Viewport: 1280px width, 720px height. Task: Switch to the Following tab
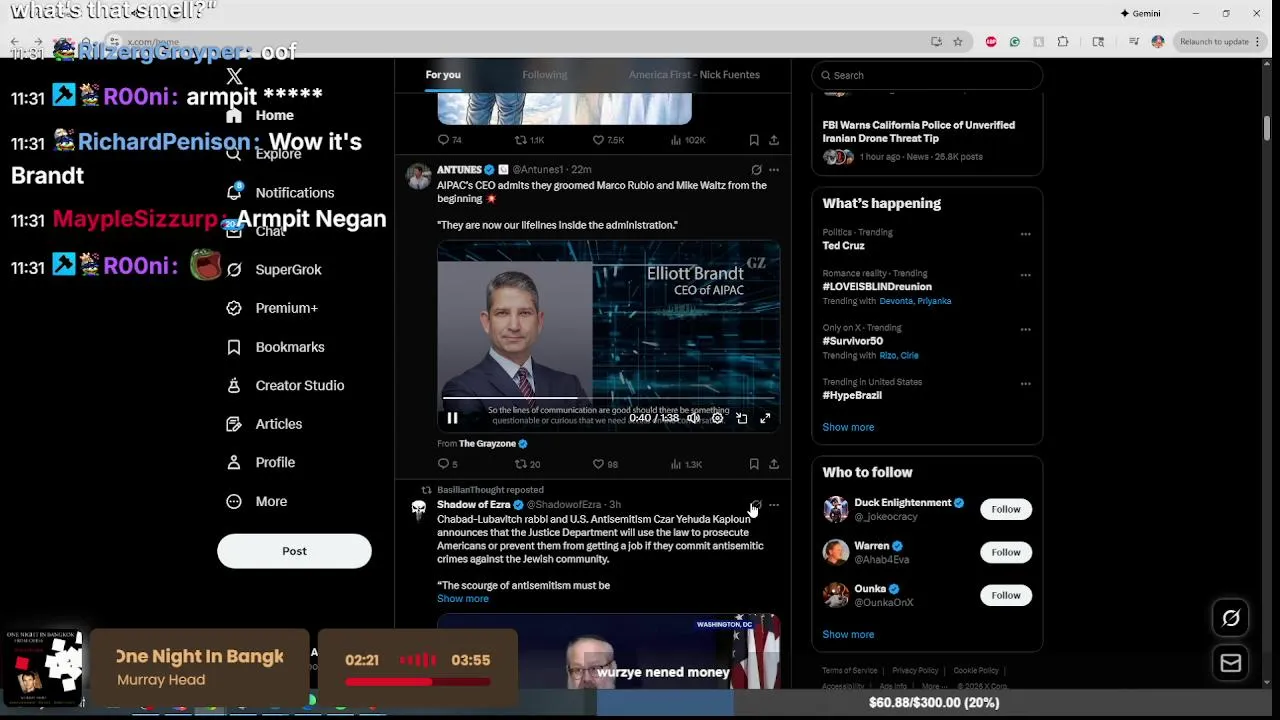[x=544, y=75]
